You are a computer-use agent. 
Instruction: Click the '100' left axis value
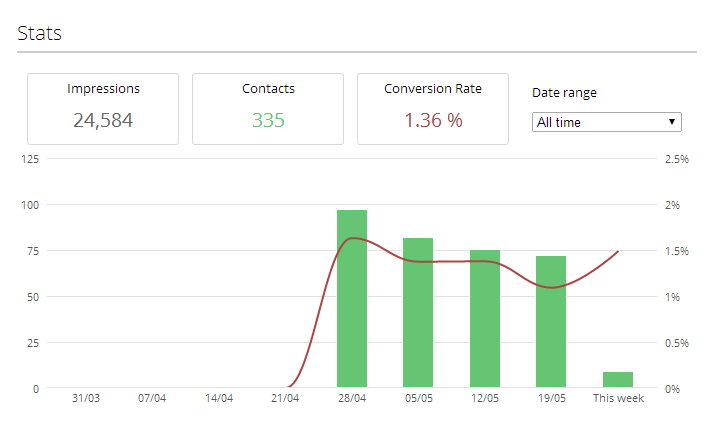30,205
